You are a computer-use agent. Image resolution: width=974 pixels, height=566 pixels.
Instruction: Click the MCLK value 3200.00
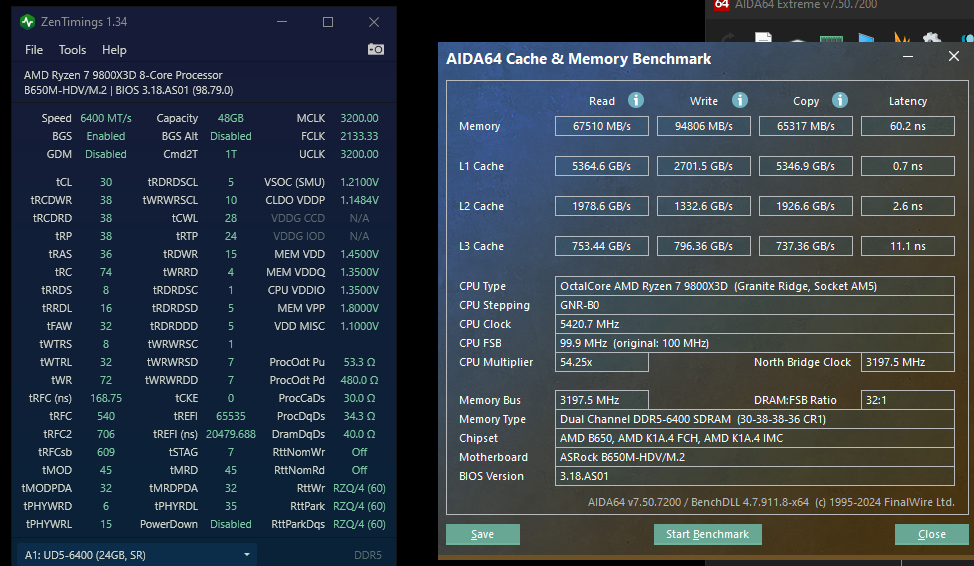[x=359, y=118]
